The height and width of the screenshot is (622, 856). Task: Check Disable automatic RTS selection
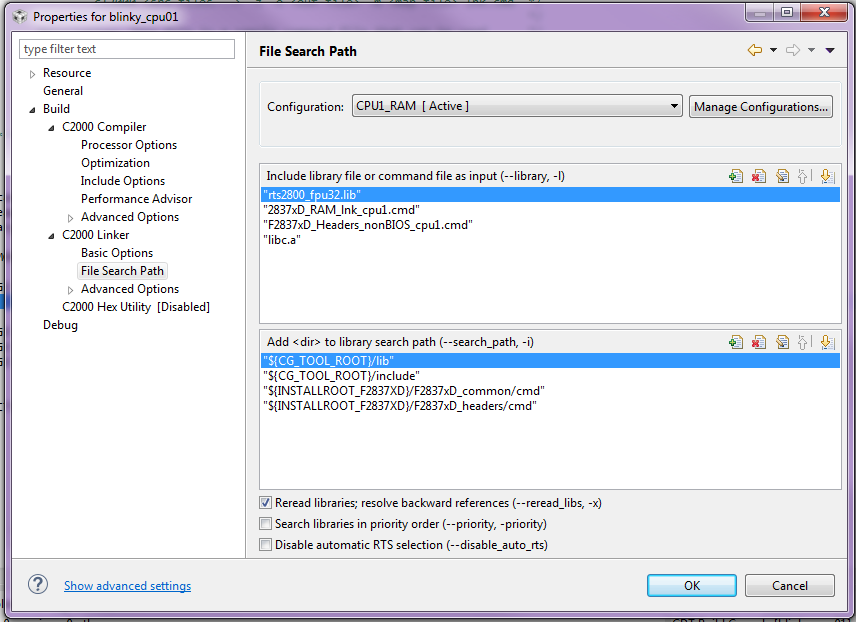coord(265,545)
